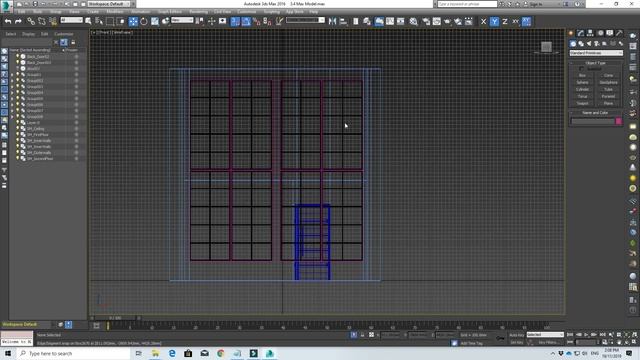Toggle Auto Key animation mode

click(516, 335)
